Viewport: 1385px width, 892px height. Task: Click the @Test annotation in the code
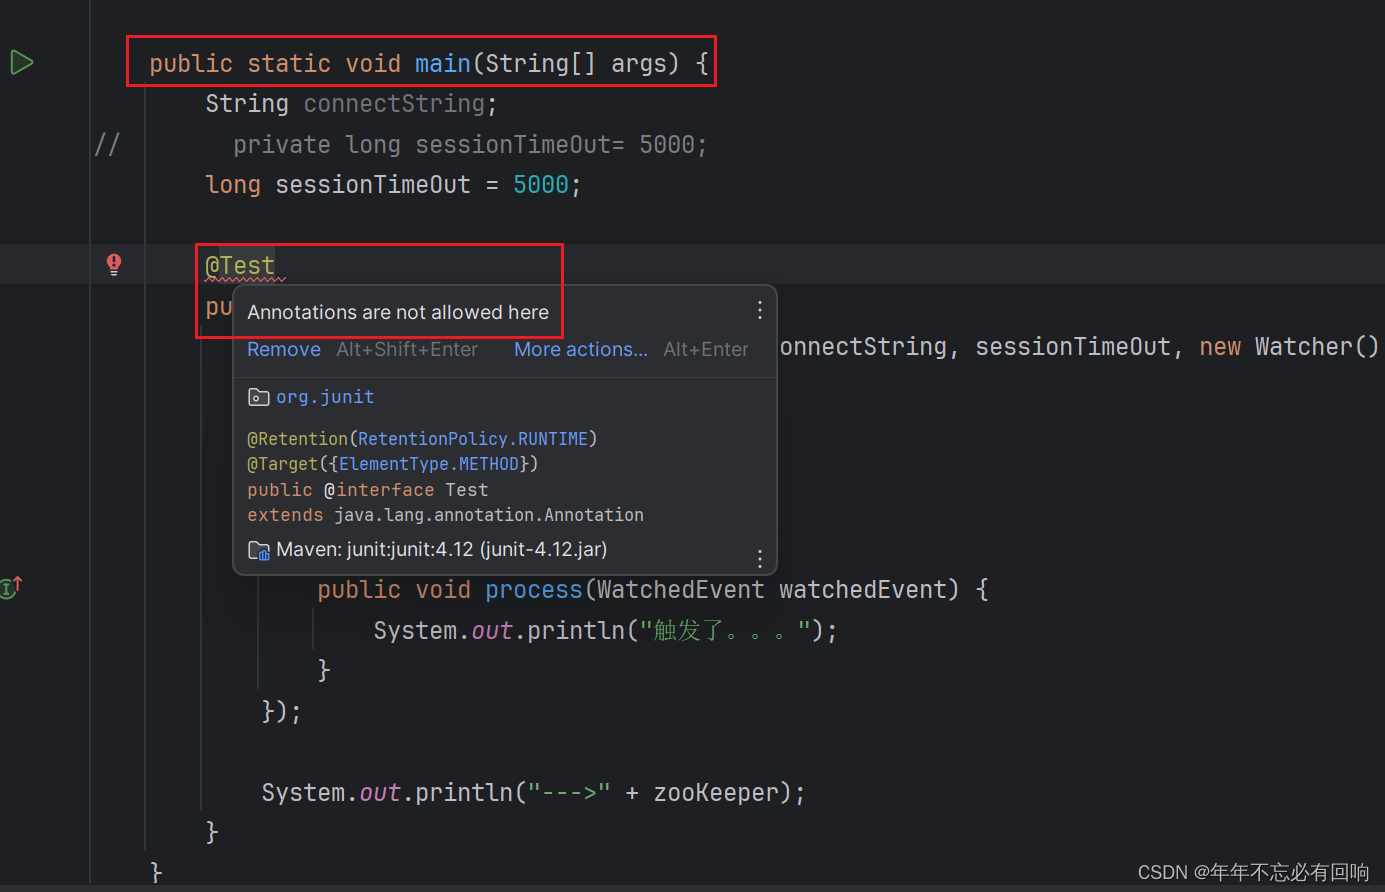(x=240, y=266)
